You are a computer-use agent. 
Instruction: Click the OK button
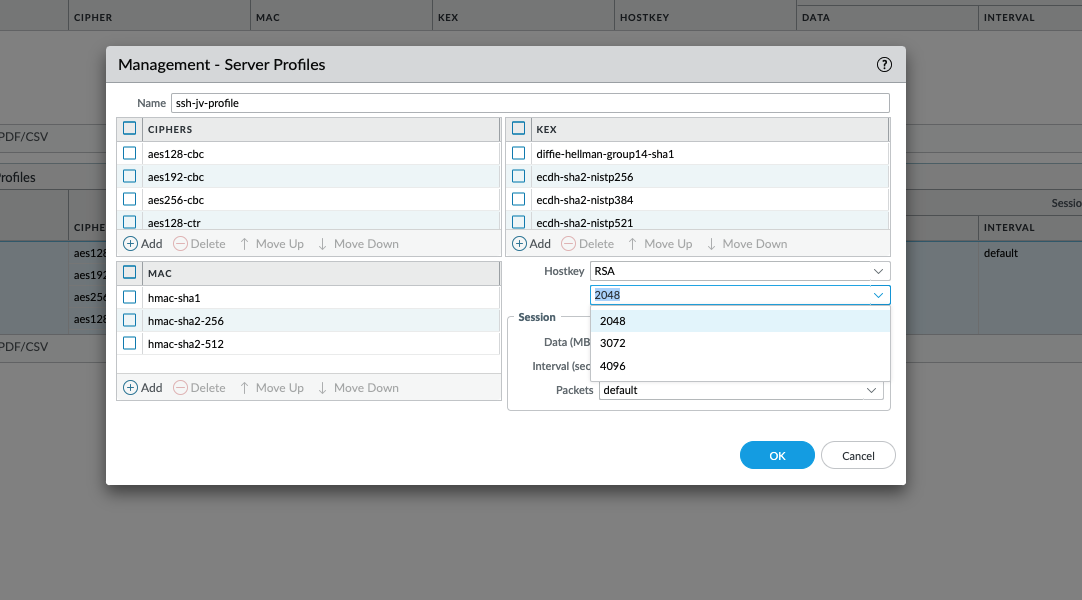tap(777, 456)
